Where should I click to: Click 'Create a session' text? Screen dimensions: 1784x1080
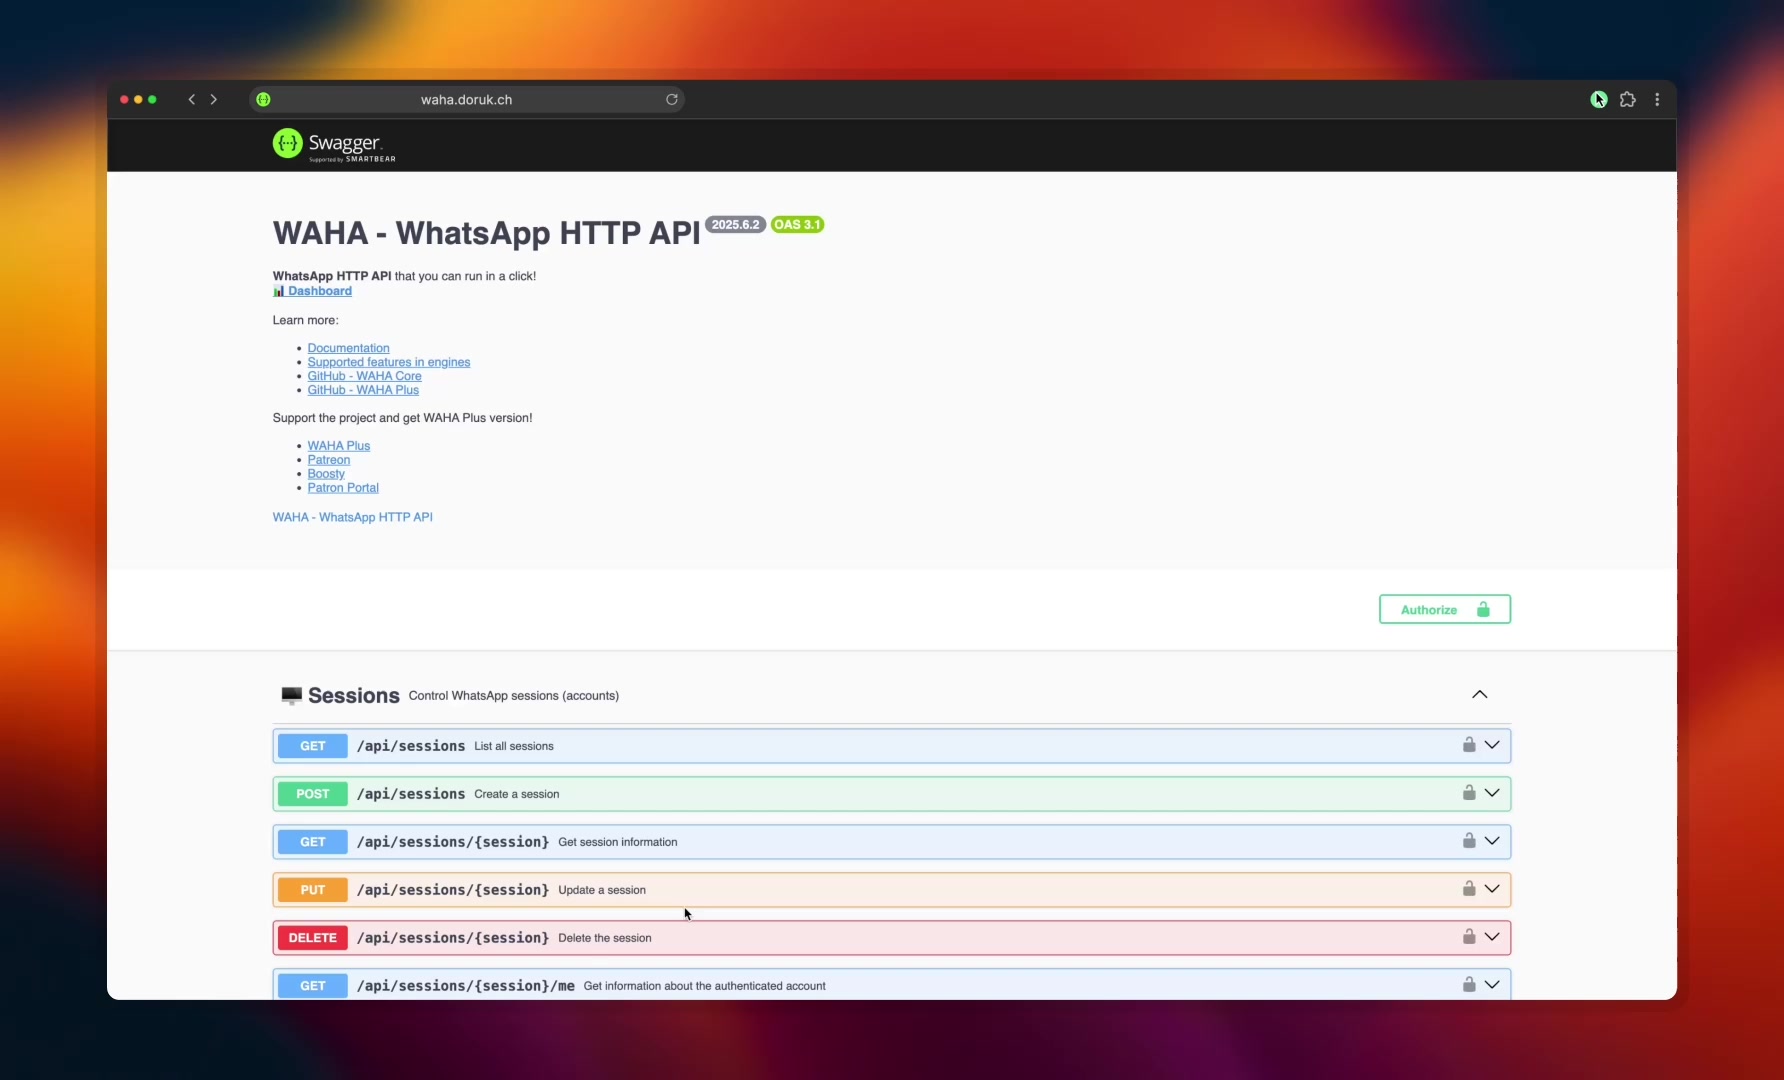pos(517,794)
